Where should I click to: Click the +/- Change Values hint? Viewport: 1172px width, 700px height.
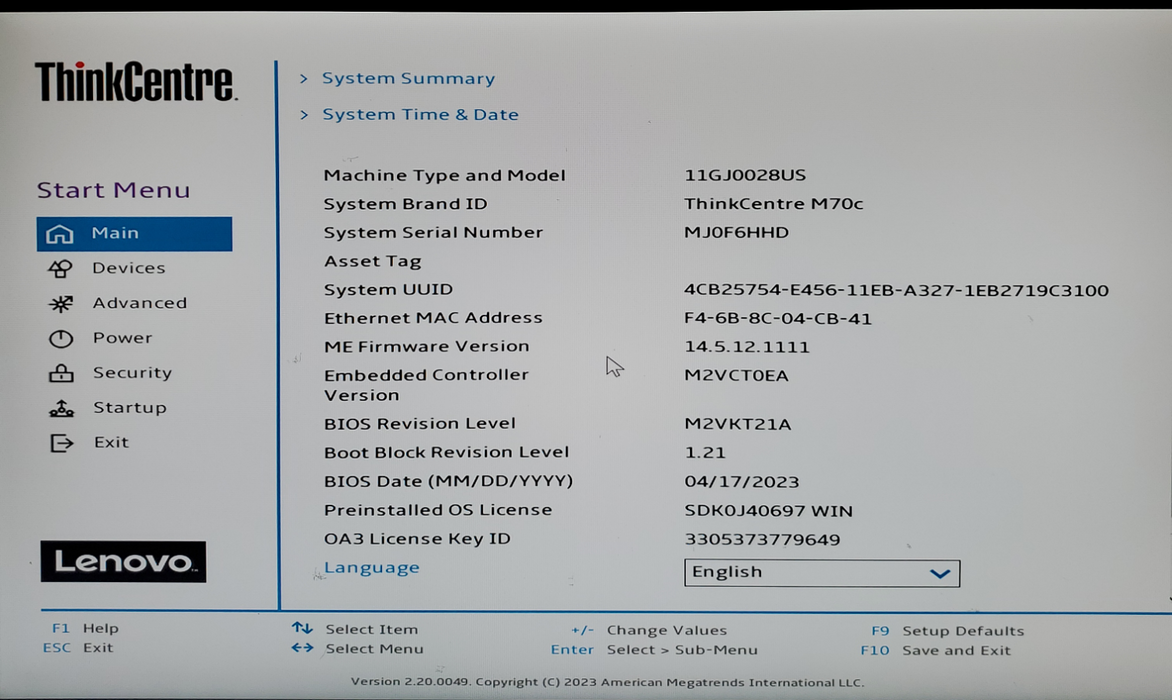pos(649,631)
